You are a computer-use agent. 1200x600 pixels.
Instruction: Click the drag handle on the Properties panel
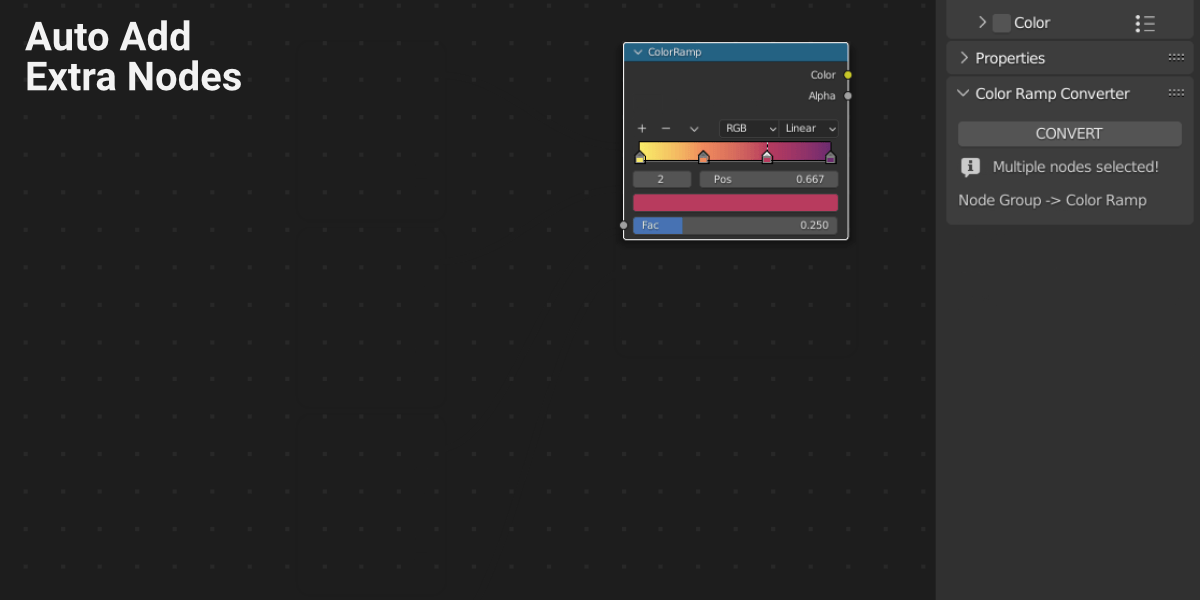click(1176, 57)
